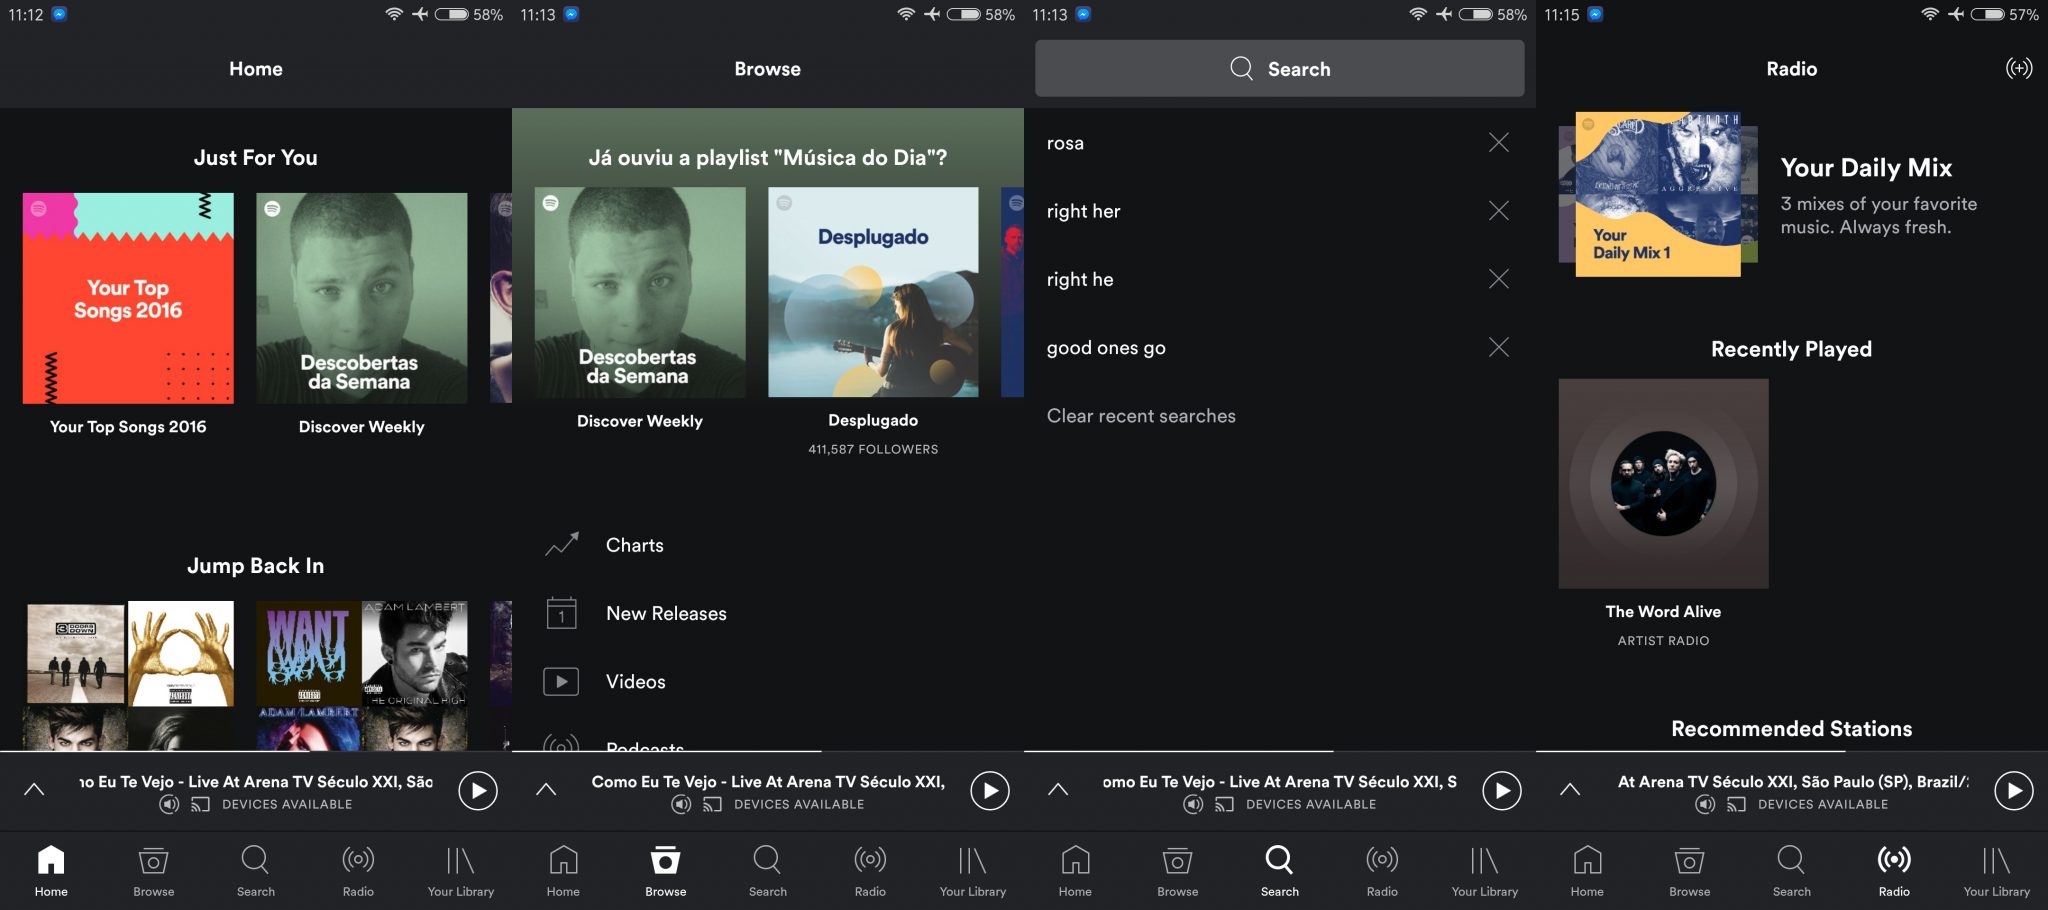Open Charts via its trending arrow icon
The width and height of the screenshot is (2048, 910).
(x=562, y=545)
